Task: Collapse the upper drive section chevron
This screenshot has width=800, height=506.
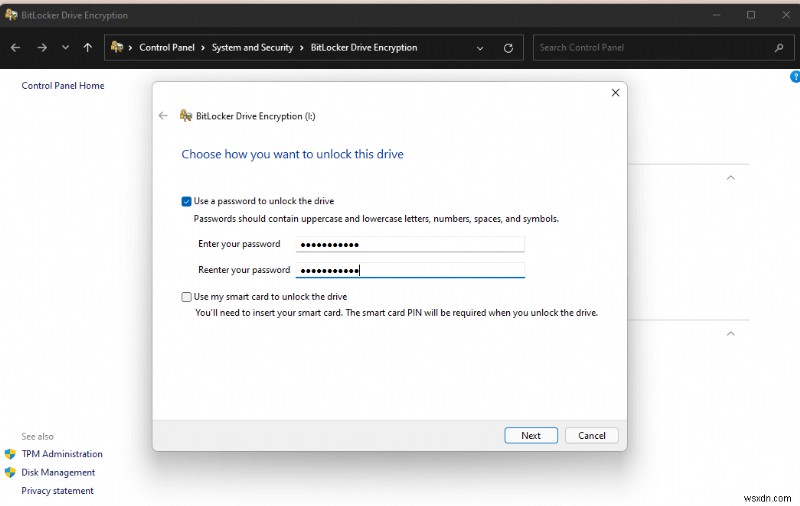Action: coord(730,178)
